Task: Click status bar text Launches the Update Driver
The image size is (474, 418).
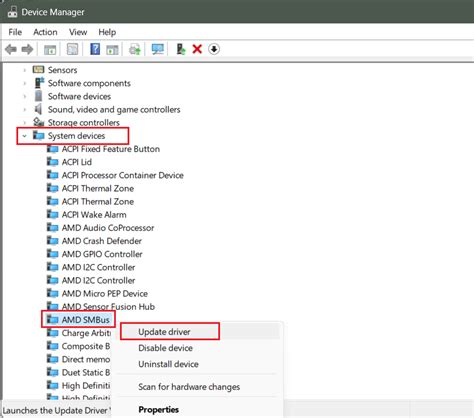Action: (55, 410)
